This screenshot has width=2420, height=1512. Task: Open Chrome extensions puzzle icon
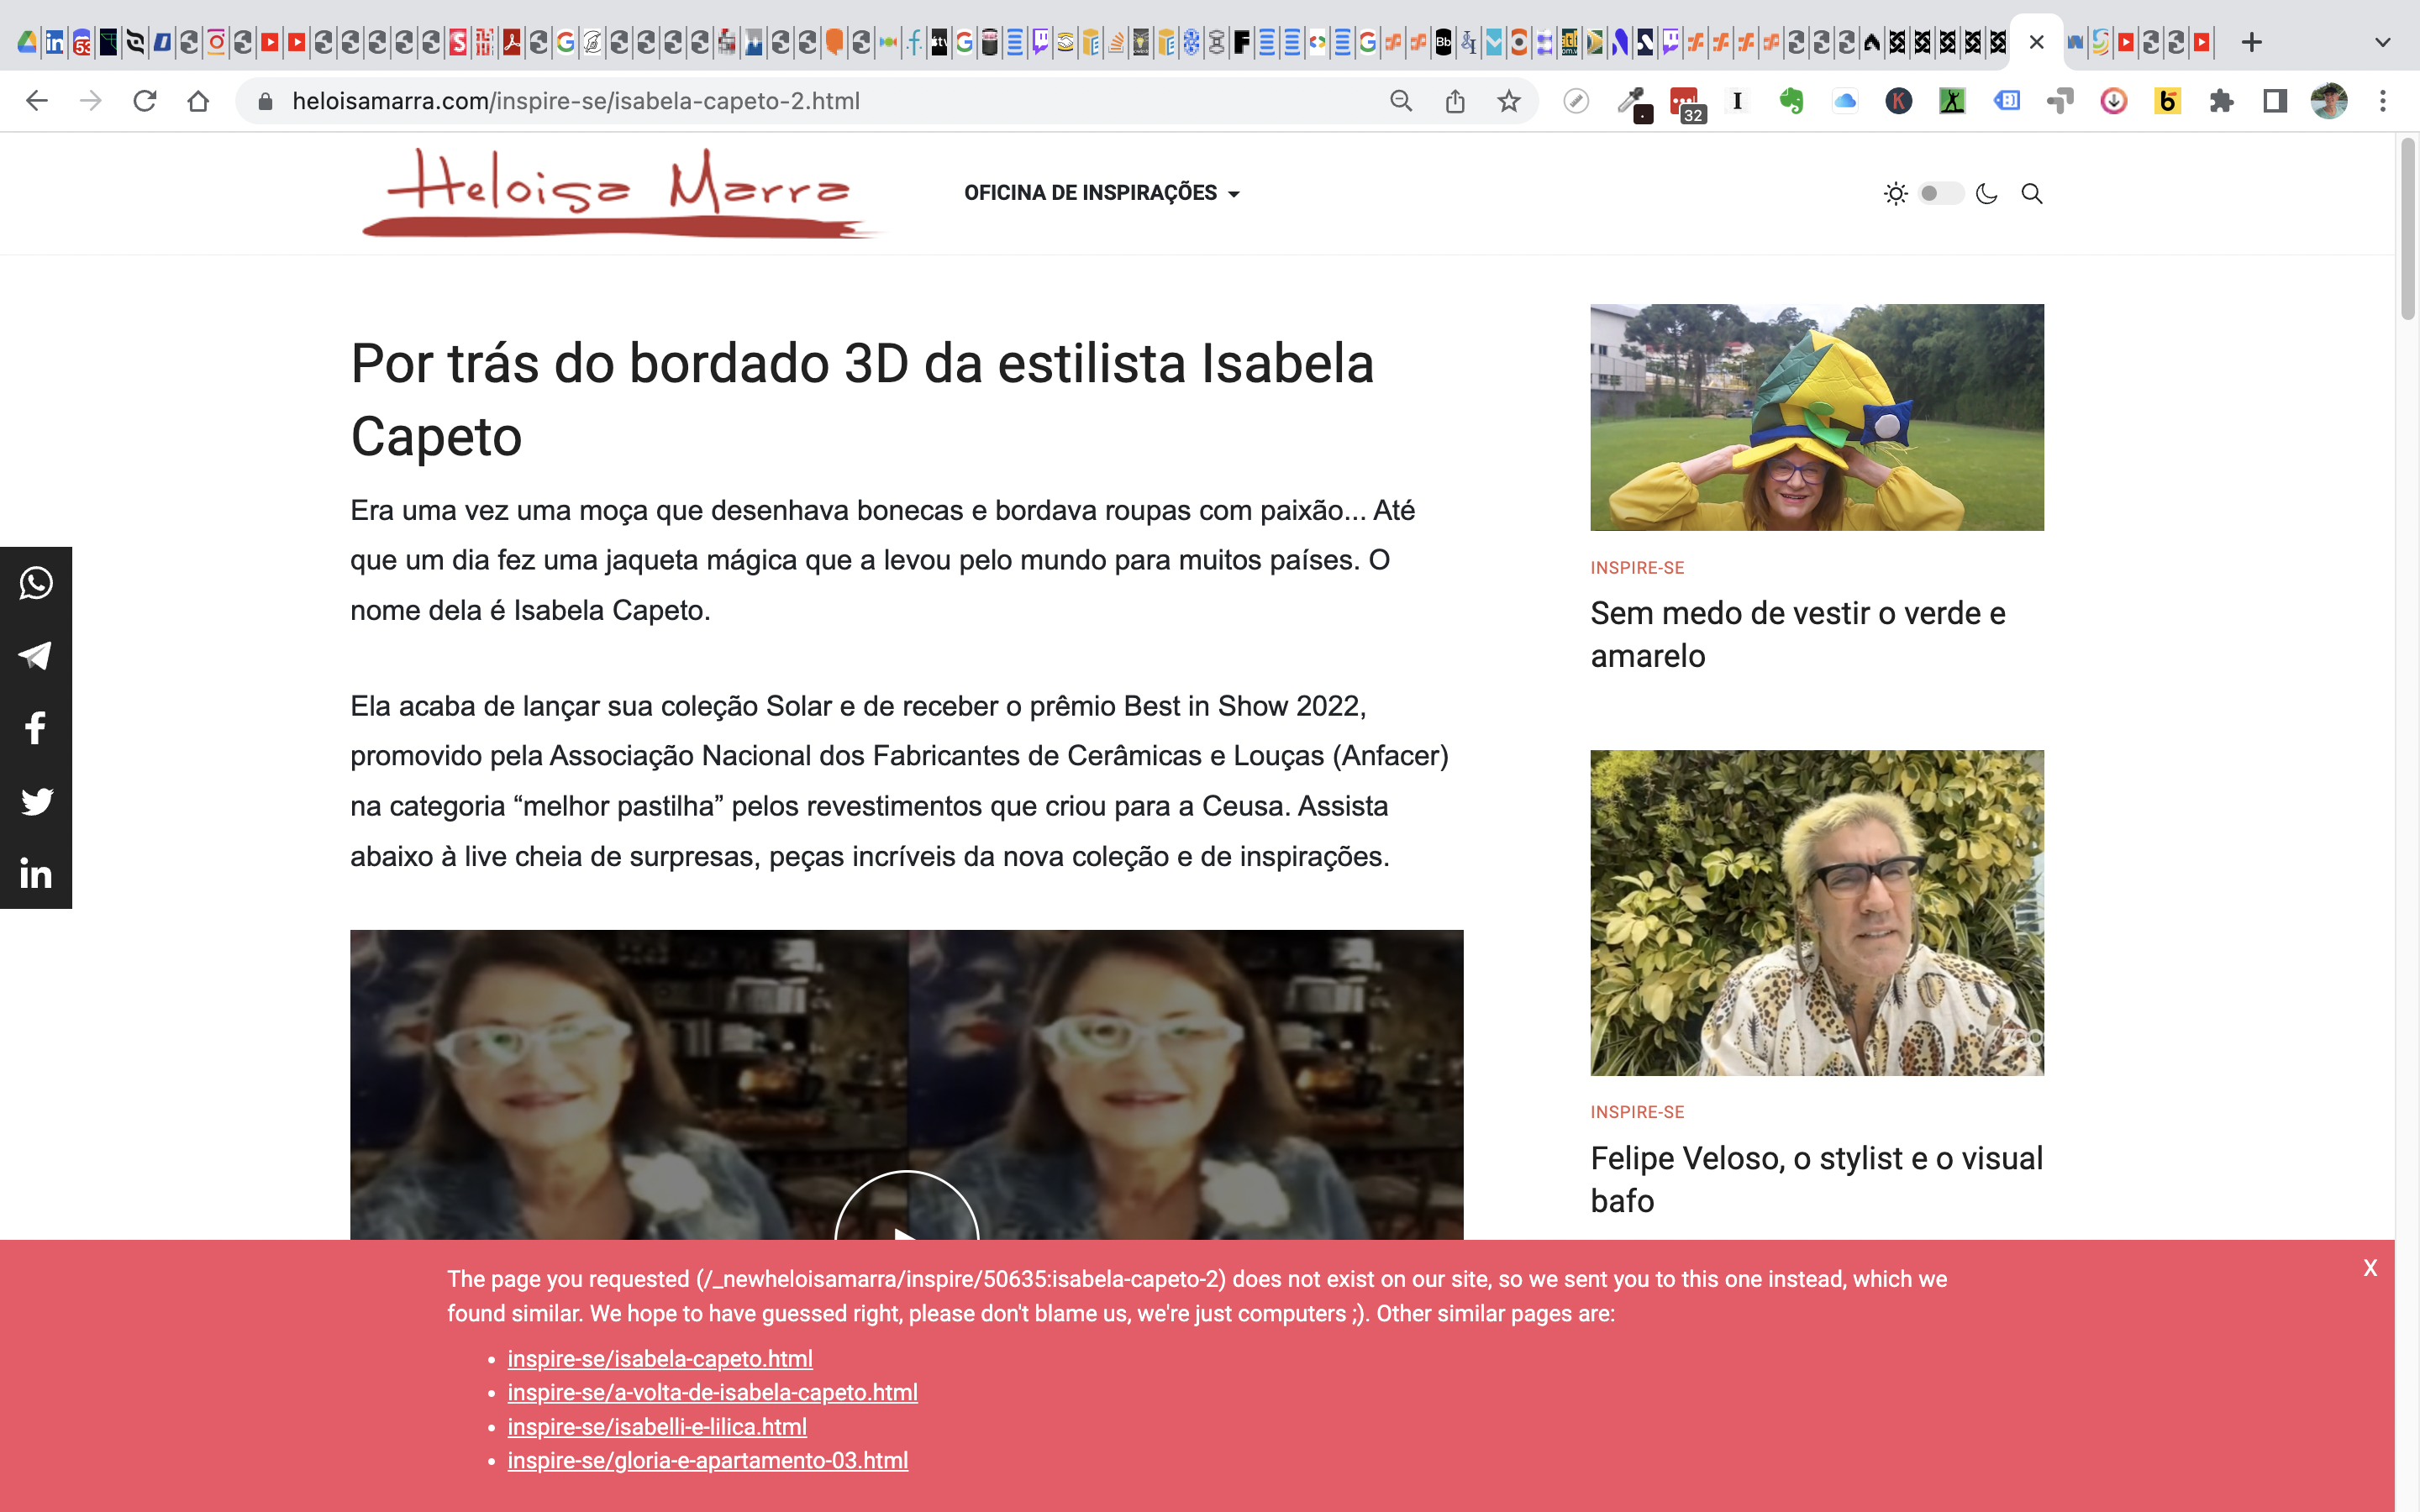(2221, 101)
